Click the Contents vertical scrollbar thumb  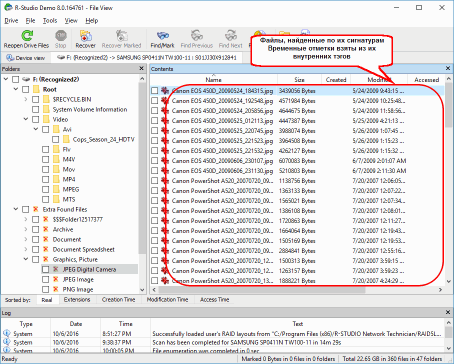tap(448, 105)
